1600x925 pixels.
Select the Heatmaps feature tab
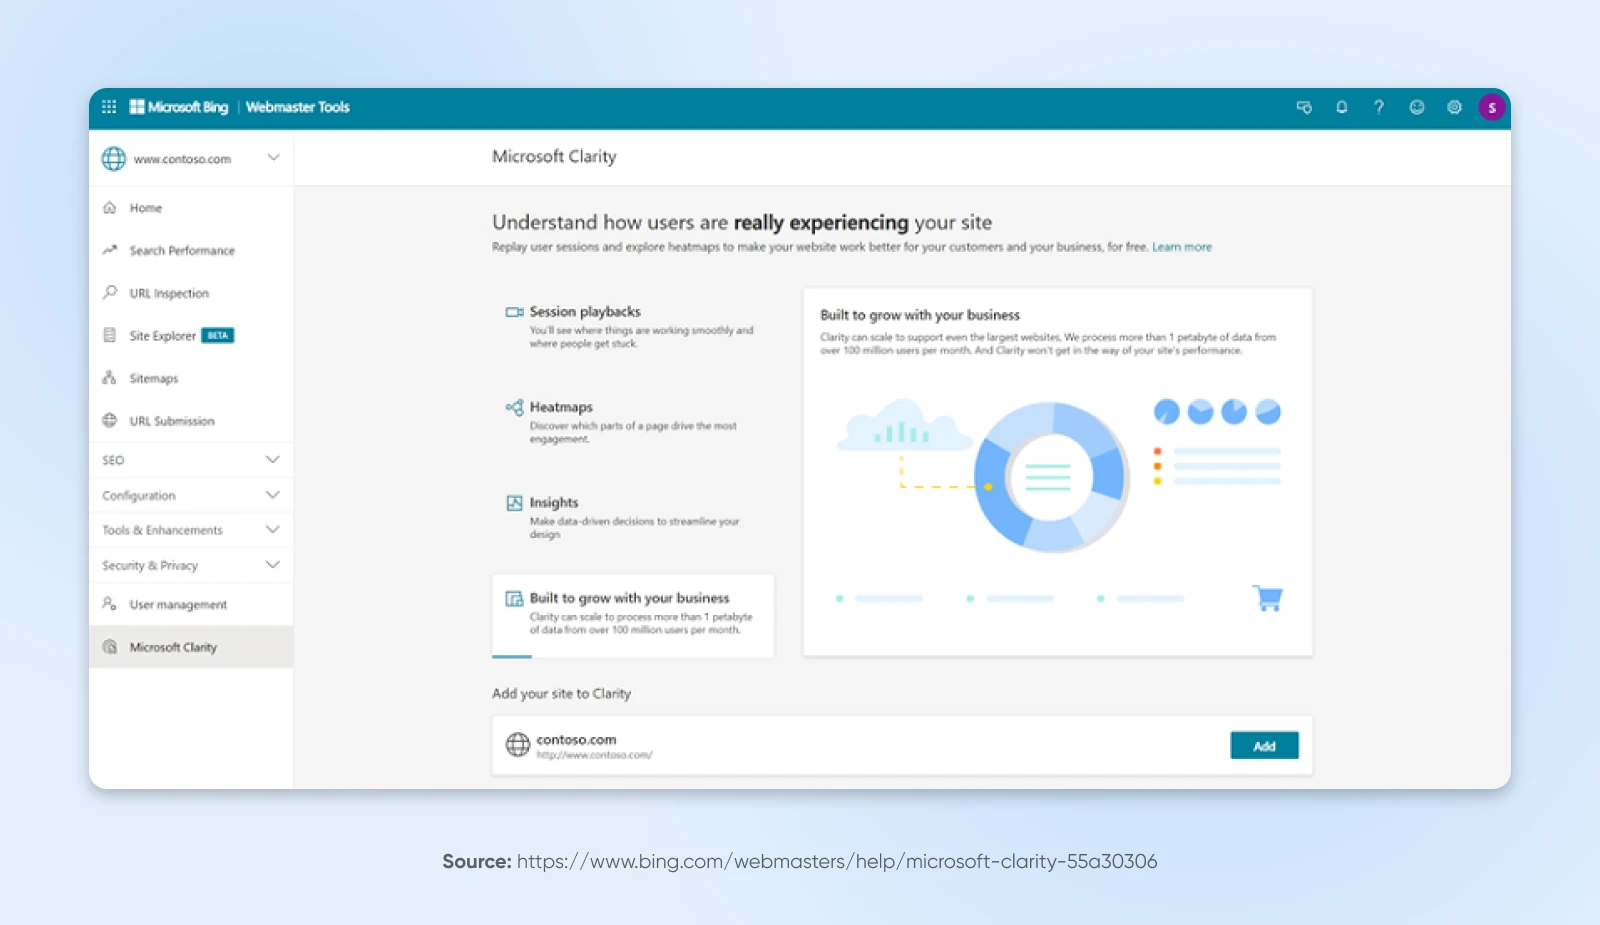(633, 423)
